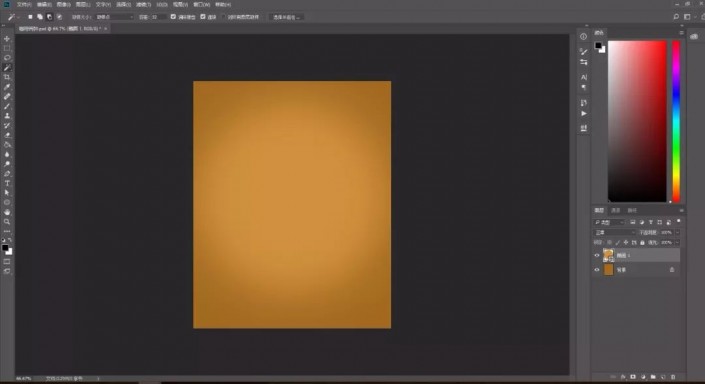Image resolution: width=705 pixels, height=384 pixels.
Task: Open the Character (A|) collapsed panel
Action: tap(584, 77)
